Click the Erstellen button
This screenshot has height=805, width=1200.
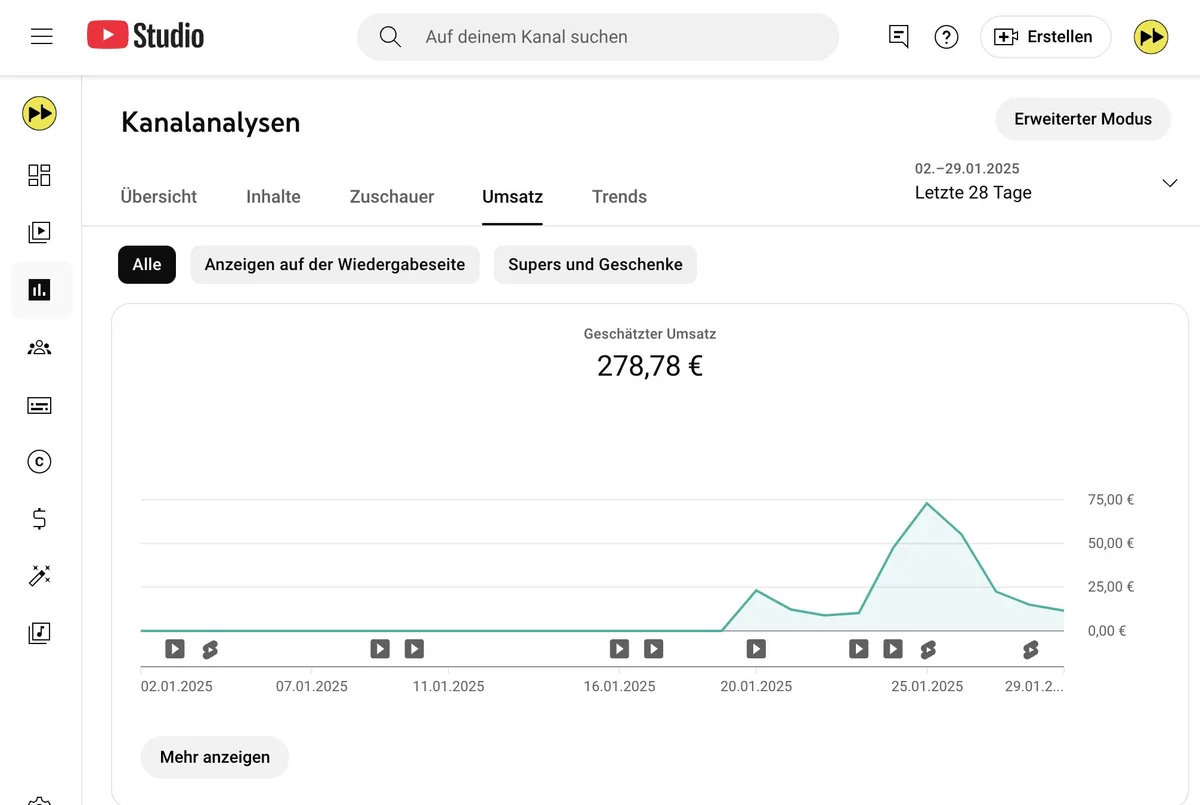point(1045,37)
